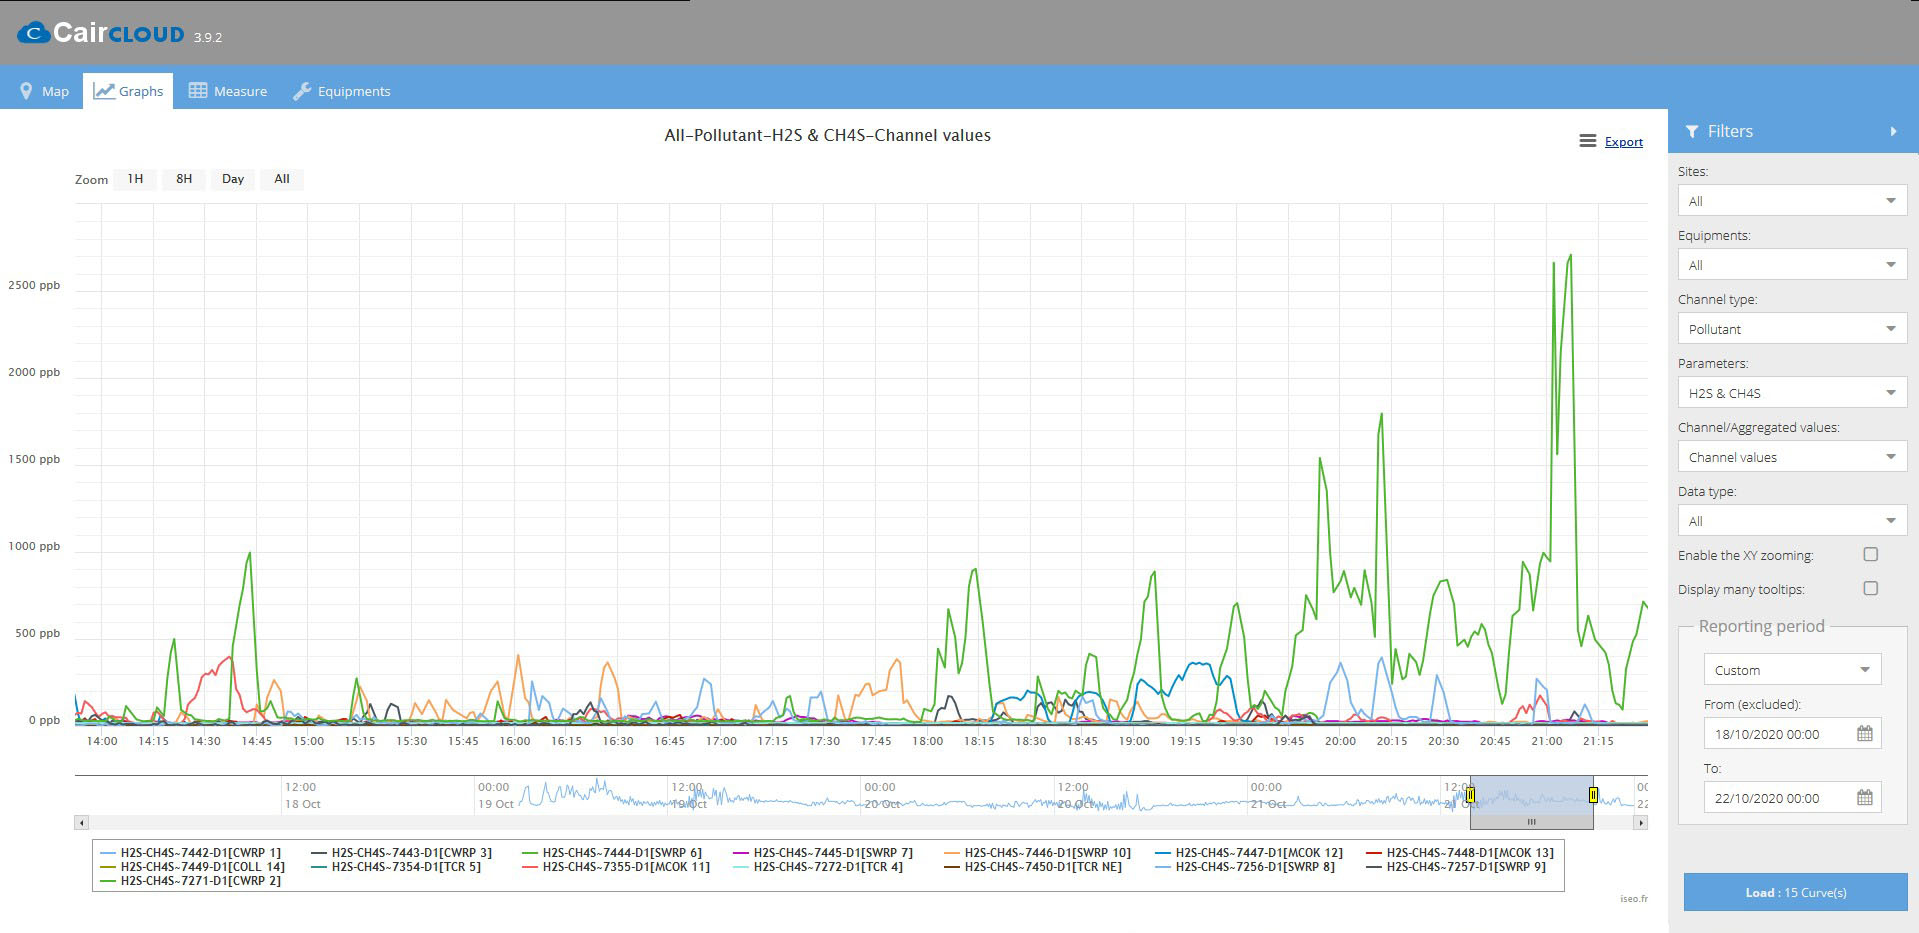Open the Sites dropdown

pyautogui.click(x=1792, y=201)
